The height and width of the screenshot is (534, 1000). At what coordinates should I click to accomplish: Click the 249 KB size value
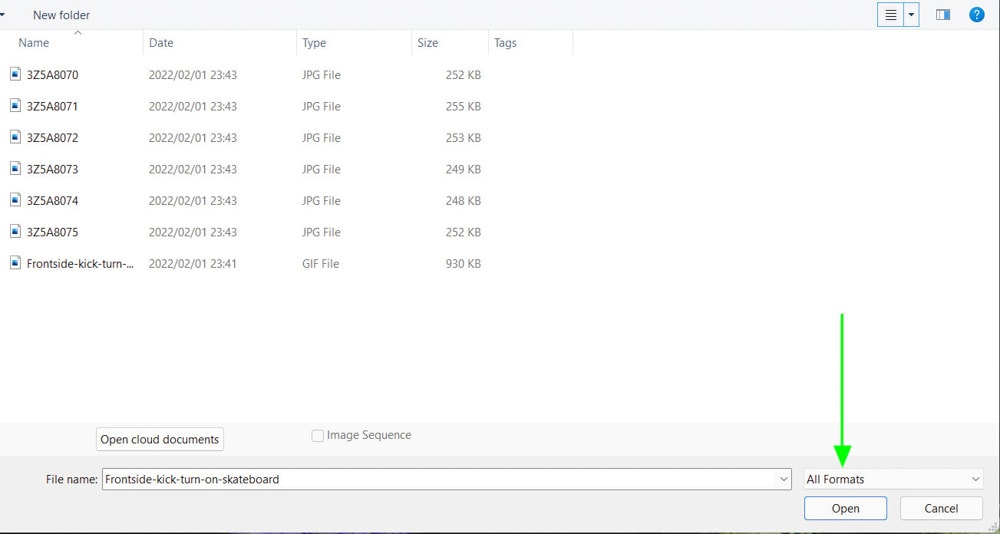[463, 169]
